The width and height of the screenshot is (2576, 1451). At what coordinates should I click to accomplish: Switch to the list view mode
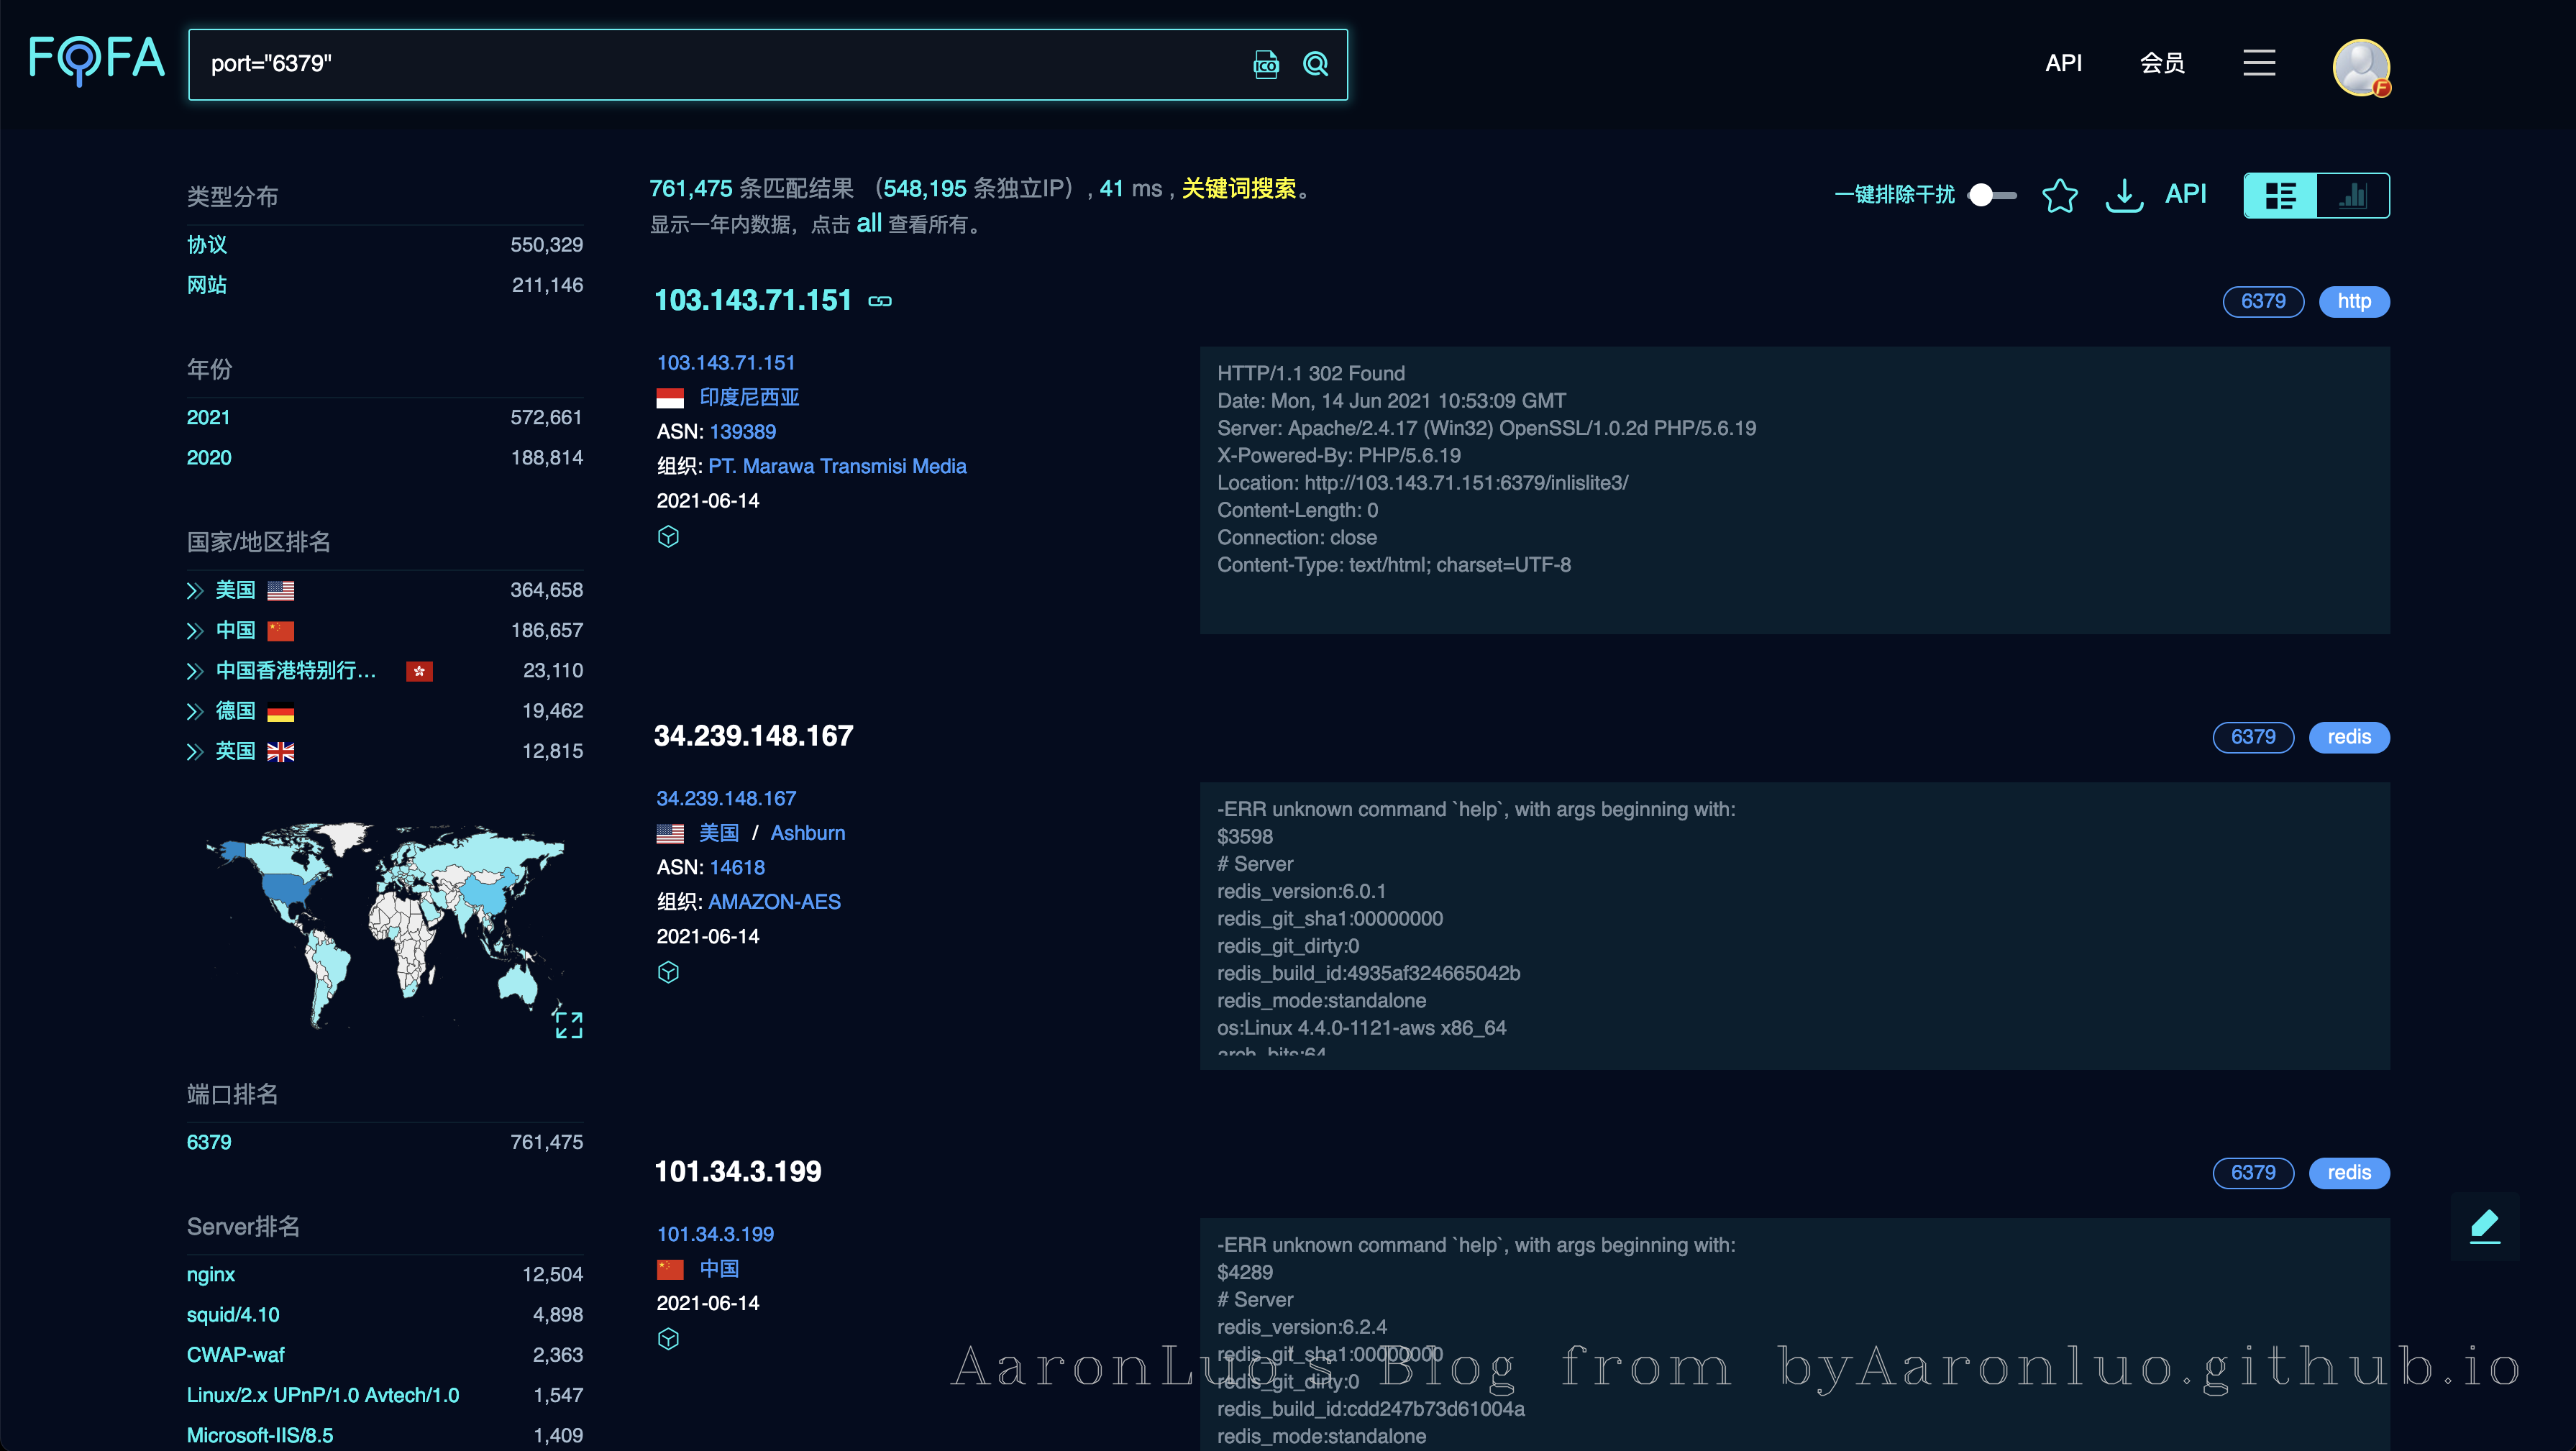coord(2280,195)
